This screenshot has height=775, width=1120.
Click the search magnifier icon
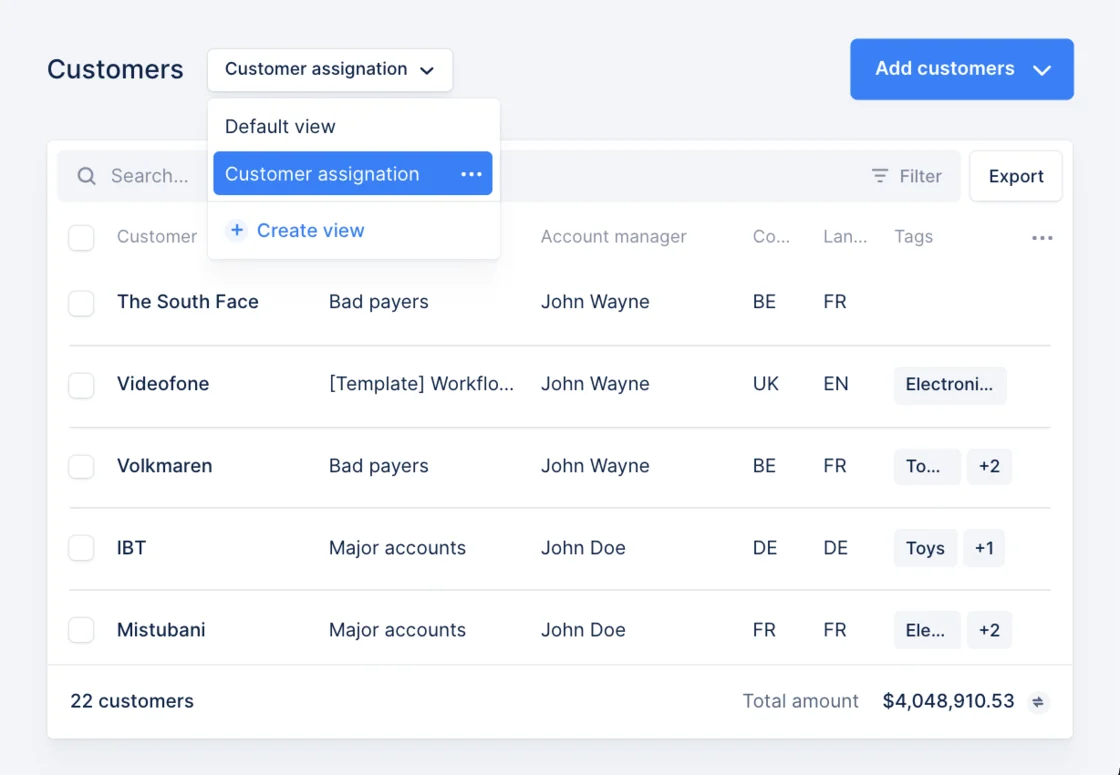tap(86, 176)
